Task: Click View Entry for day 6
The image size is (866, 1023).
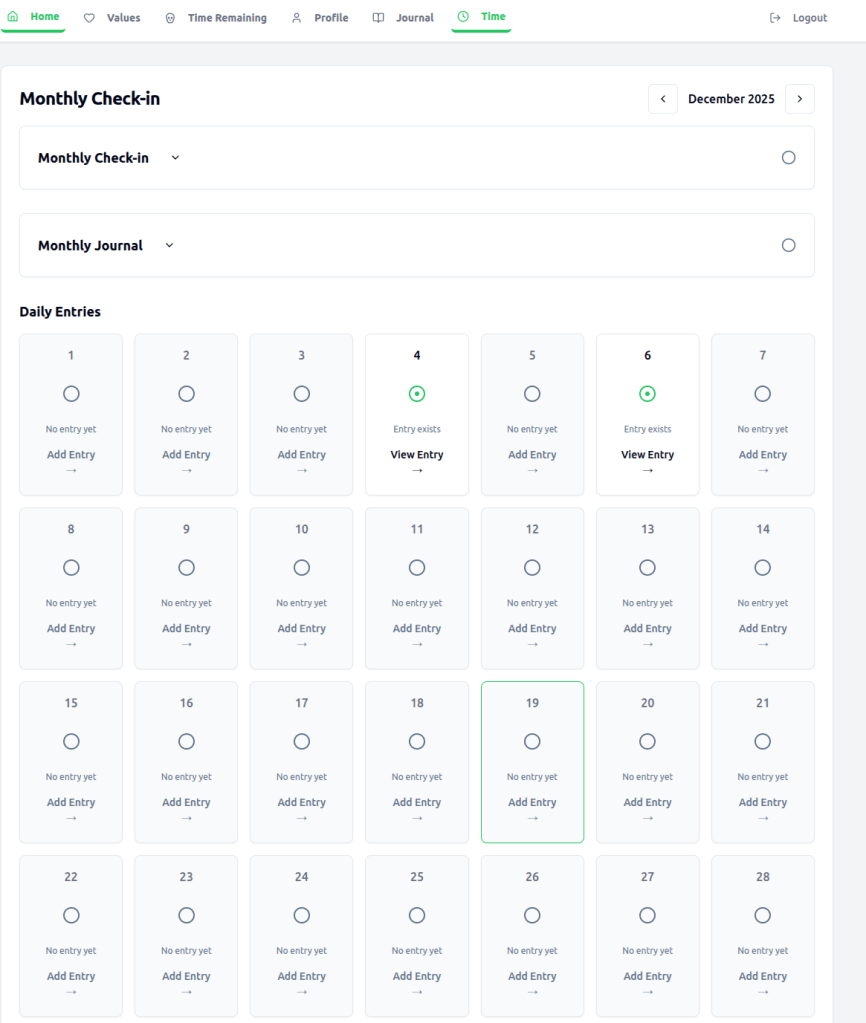Action: pos(647,455)
